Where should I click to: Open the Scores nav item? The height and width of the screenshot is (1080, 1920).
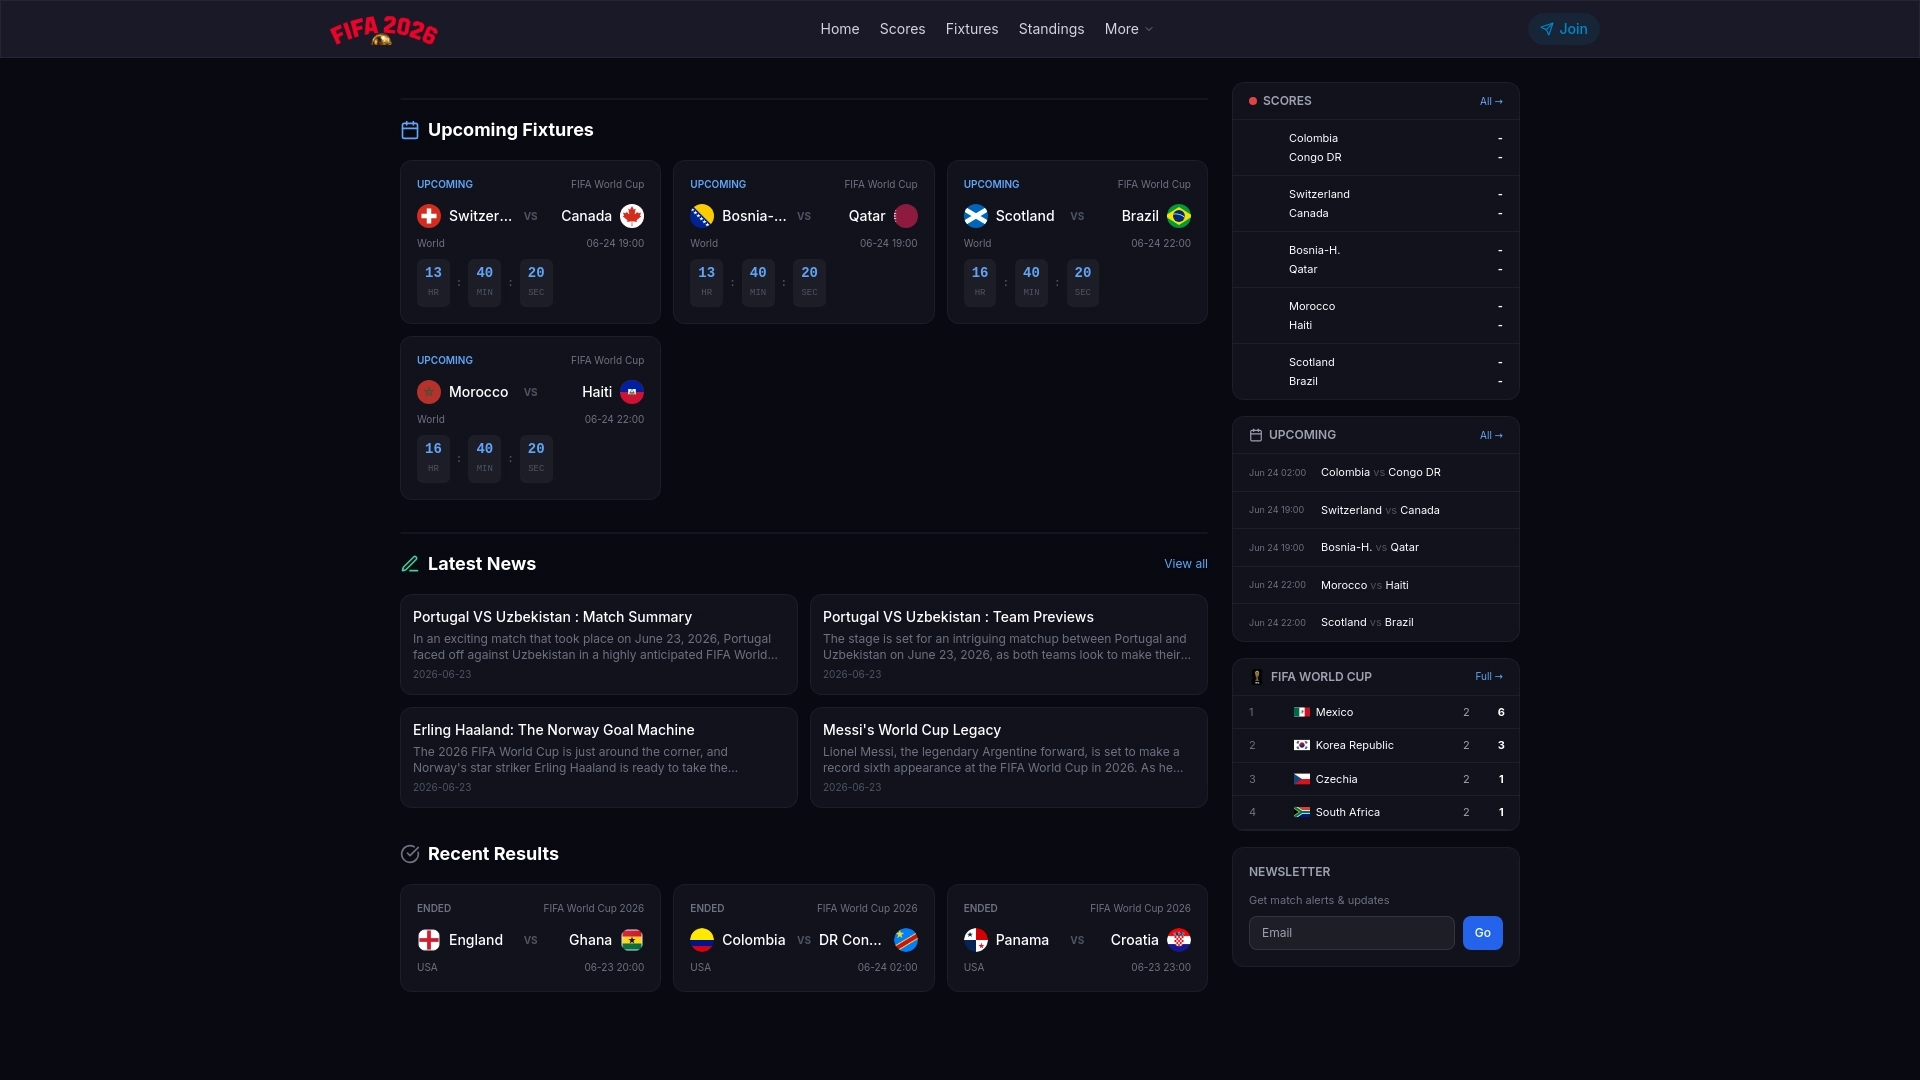coord(902,29)
